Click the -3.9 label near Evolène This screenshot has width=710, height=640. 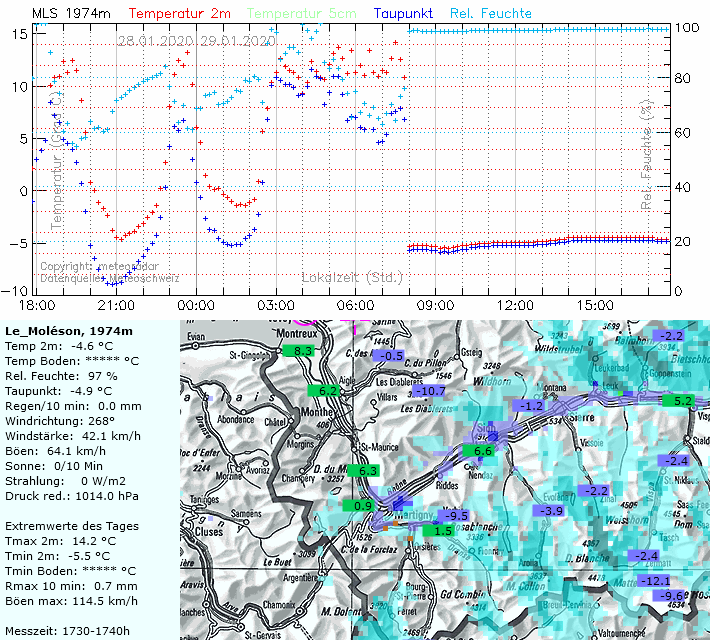coord(549,510)
